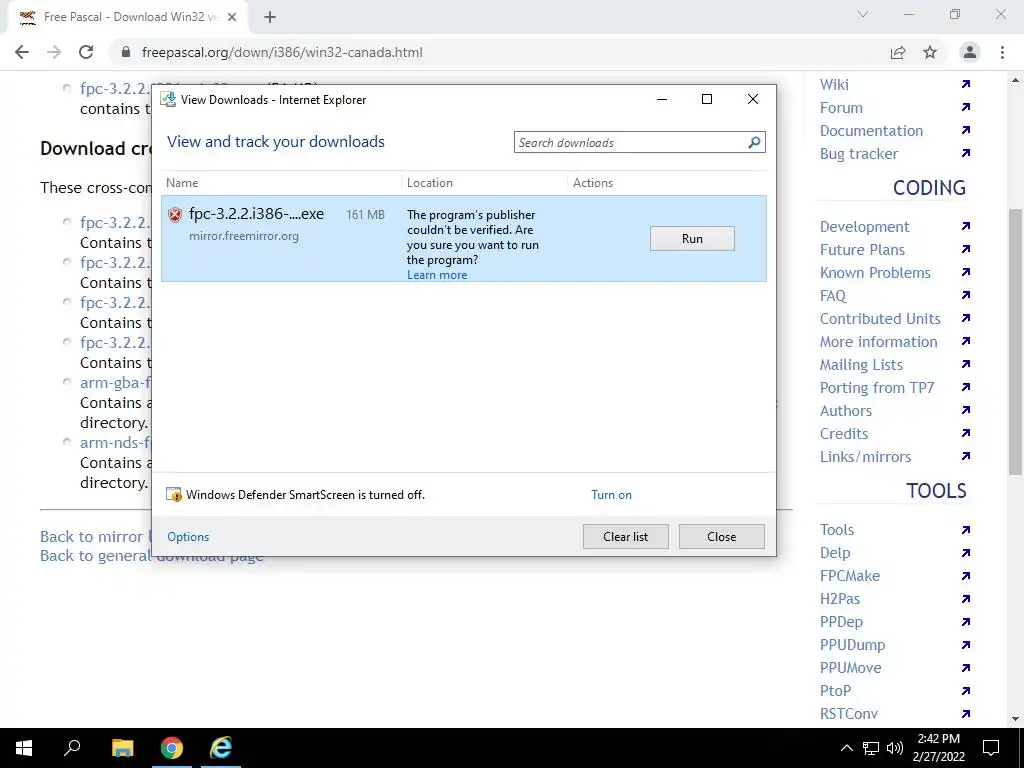Switch to Chrome in taskbar
Viewport: 1024px width, 768px height.
(172, 748)
